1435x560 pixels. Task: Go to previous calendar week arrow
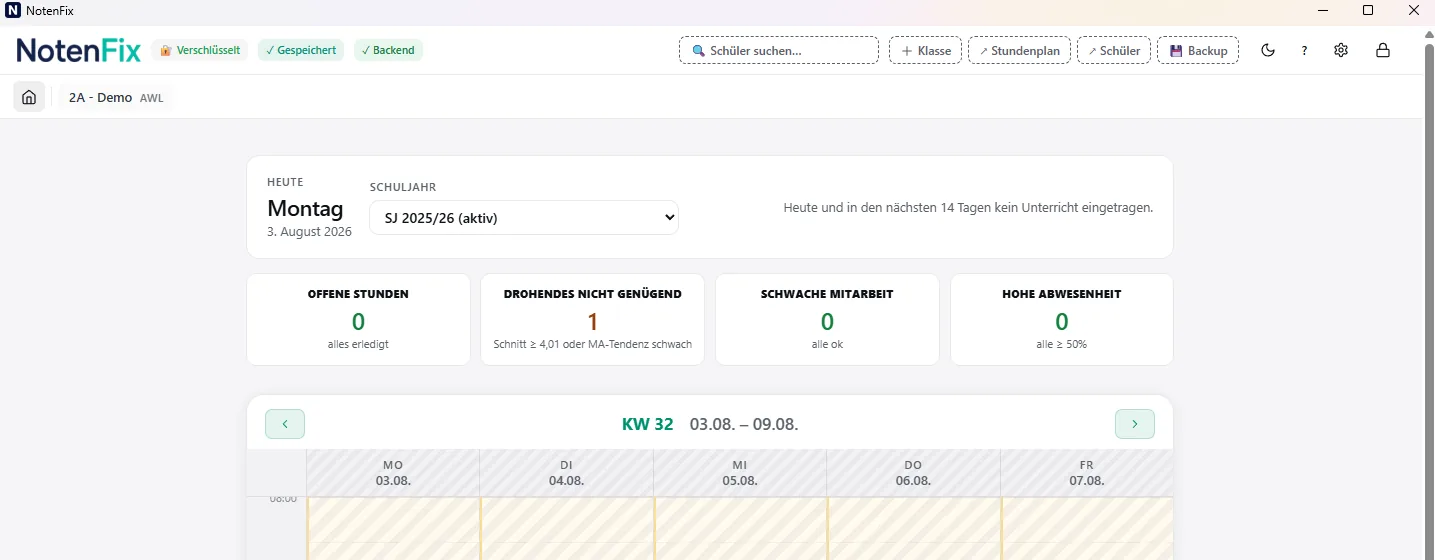coord(285,424)
